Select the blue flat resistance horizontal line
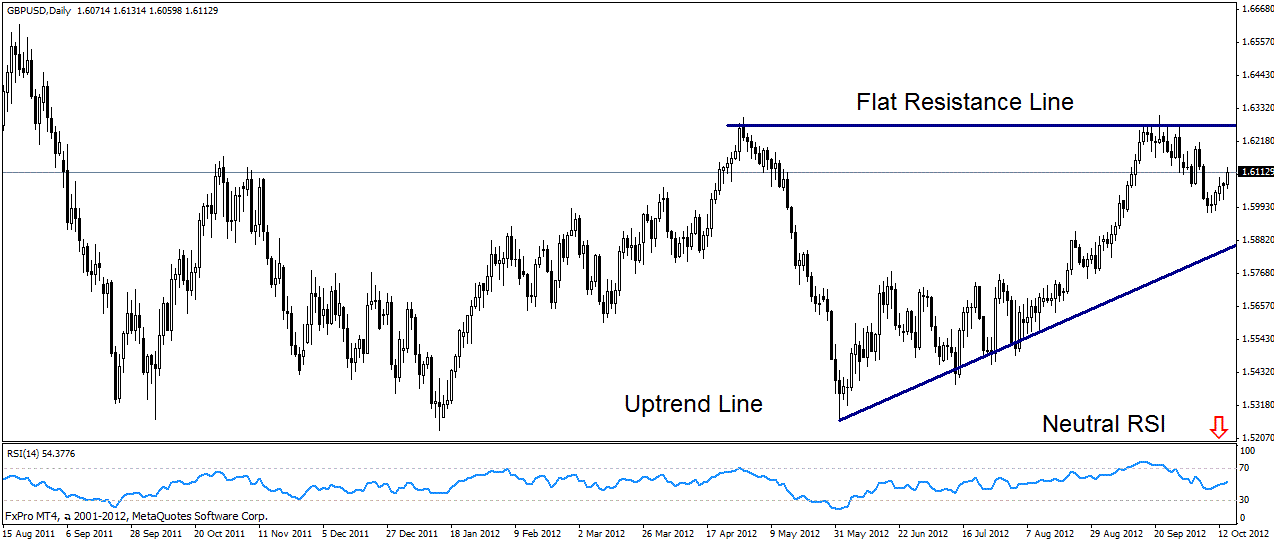The height and width of the screenshot is (541, 1274). tap(981, 125)
